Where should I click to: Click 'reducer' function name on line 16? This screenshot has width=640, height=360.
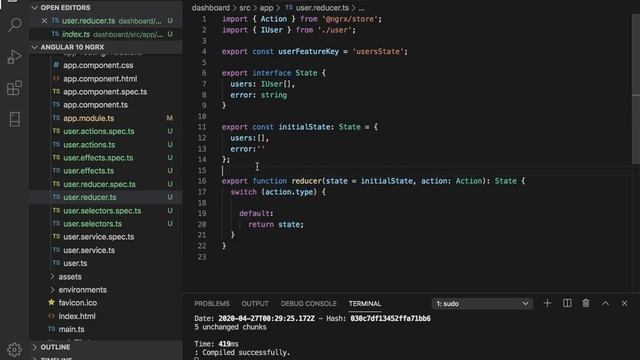pos(307,181)
